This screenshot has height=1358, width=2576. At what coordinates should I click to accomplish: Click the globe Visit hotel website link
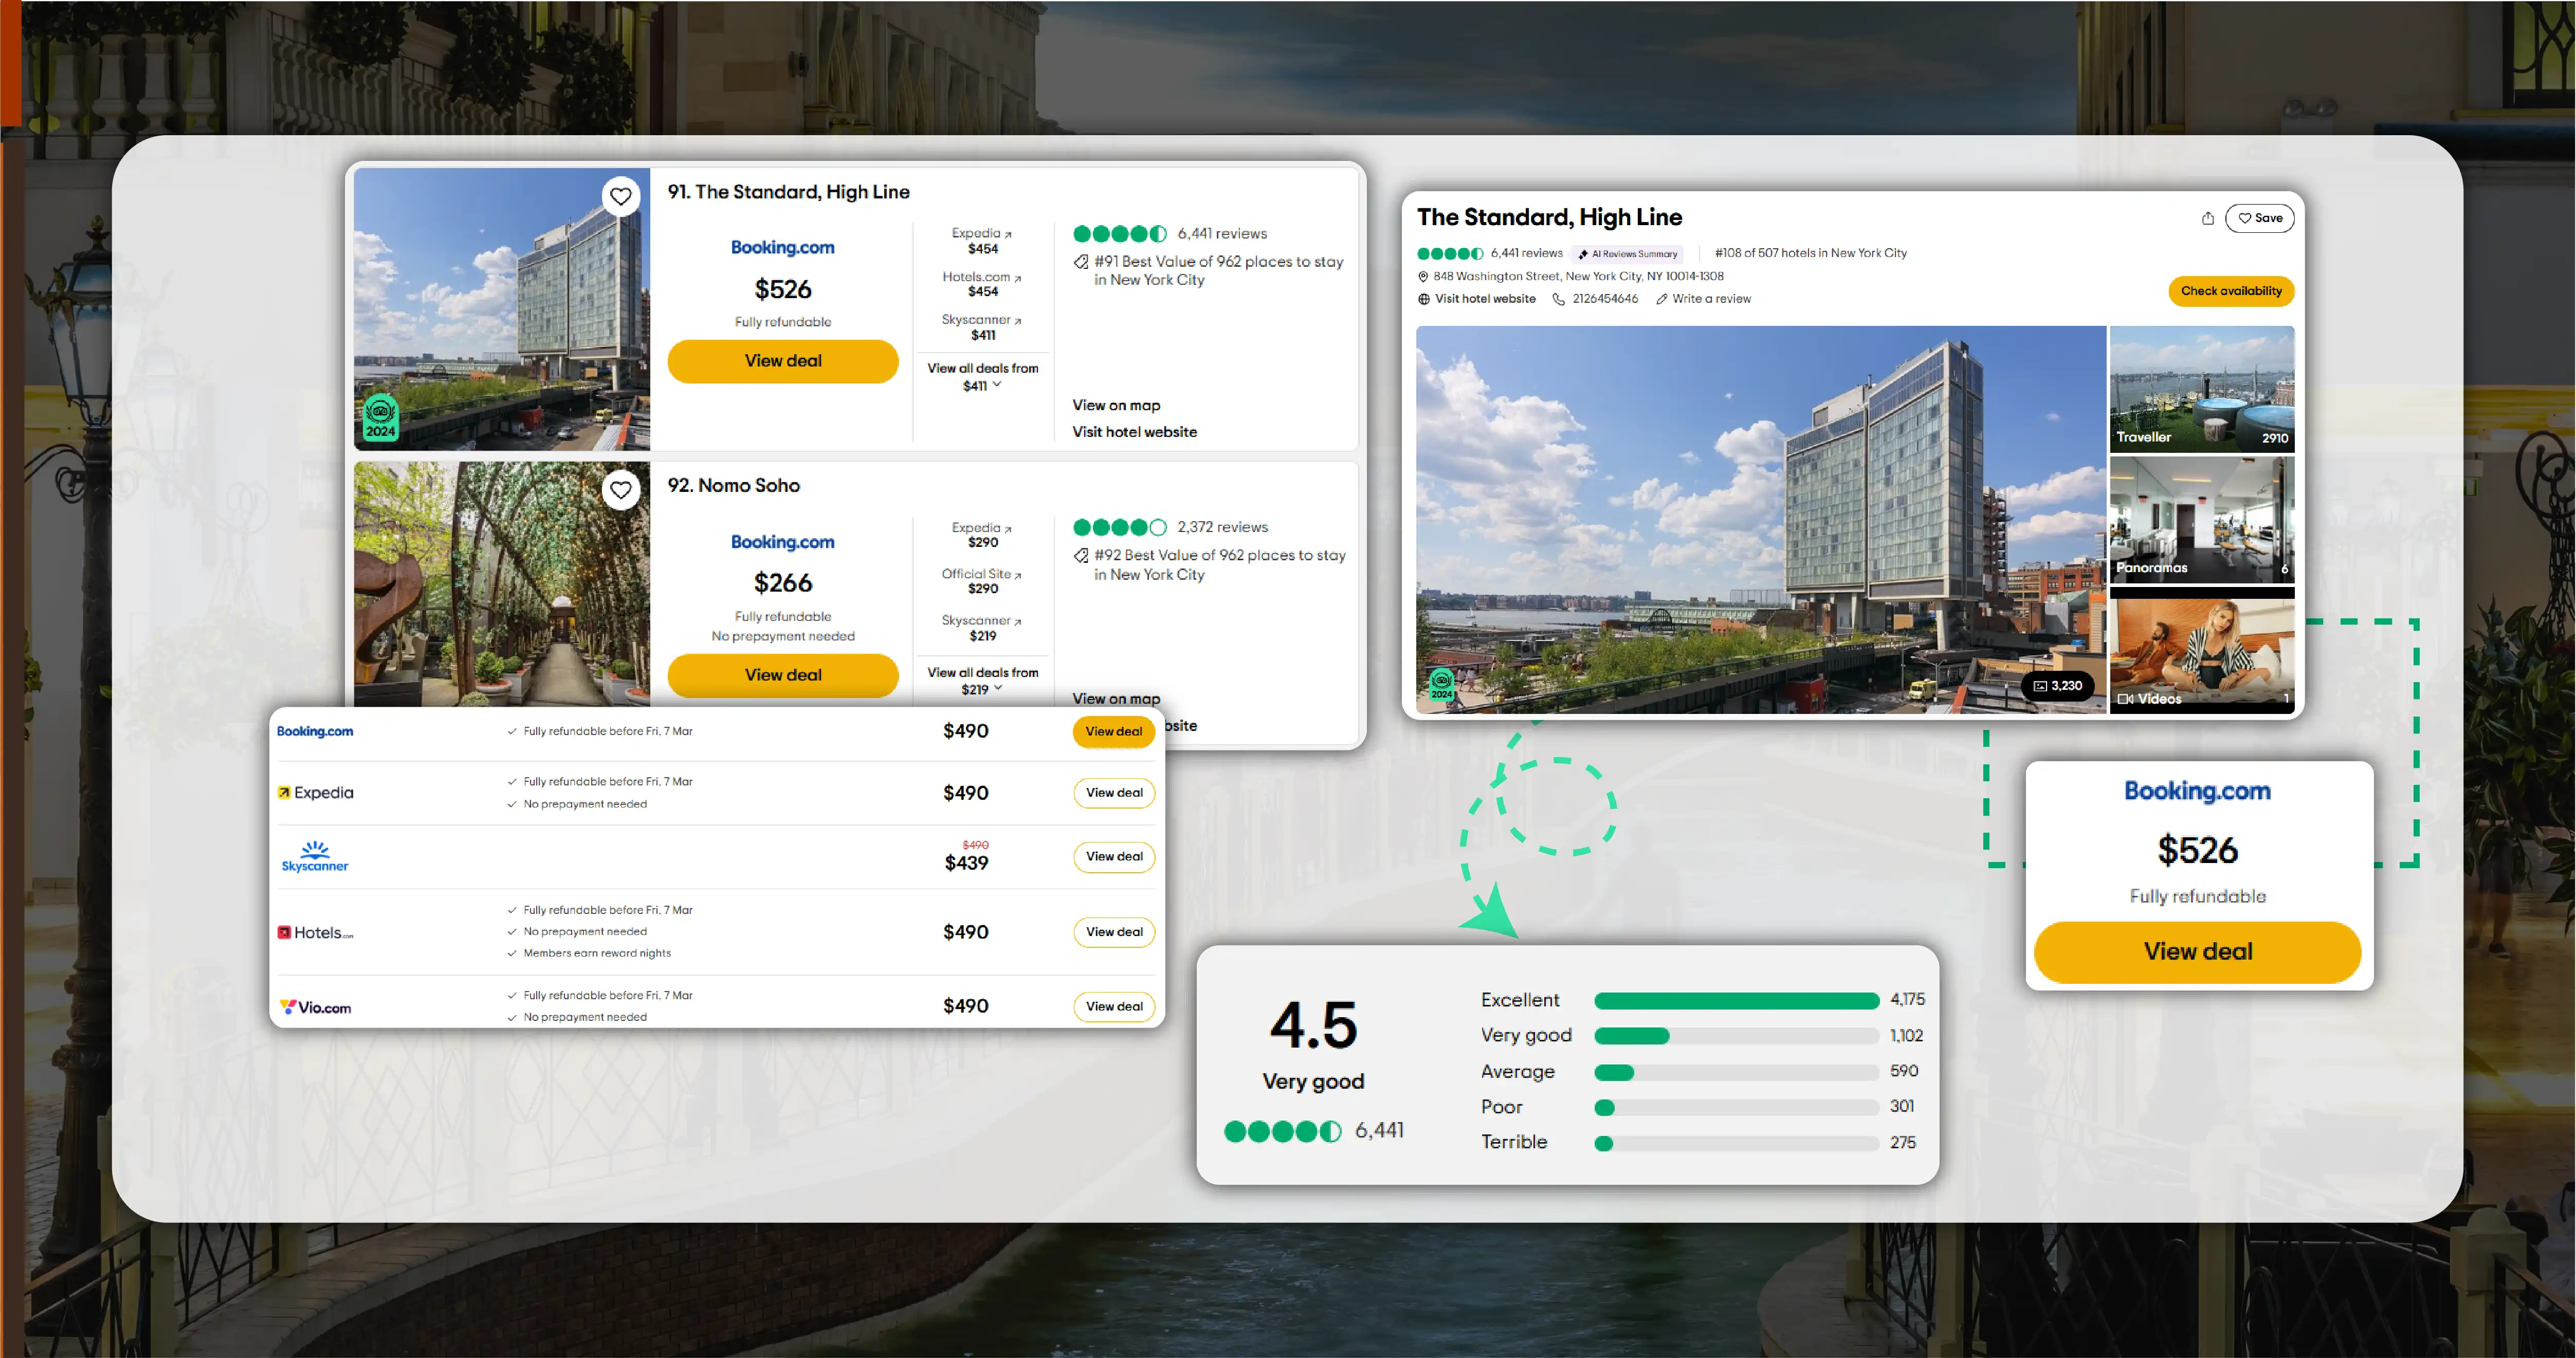click(x=1477, y=299)
